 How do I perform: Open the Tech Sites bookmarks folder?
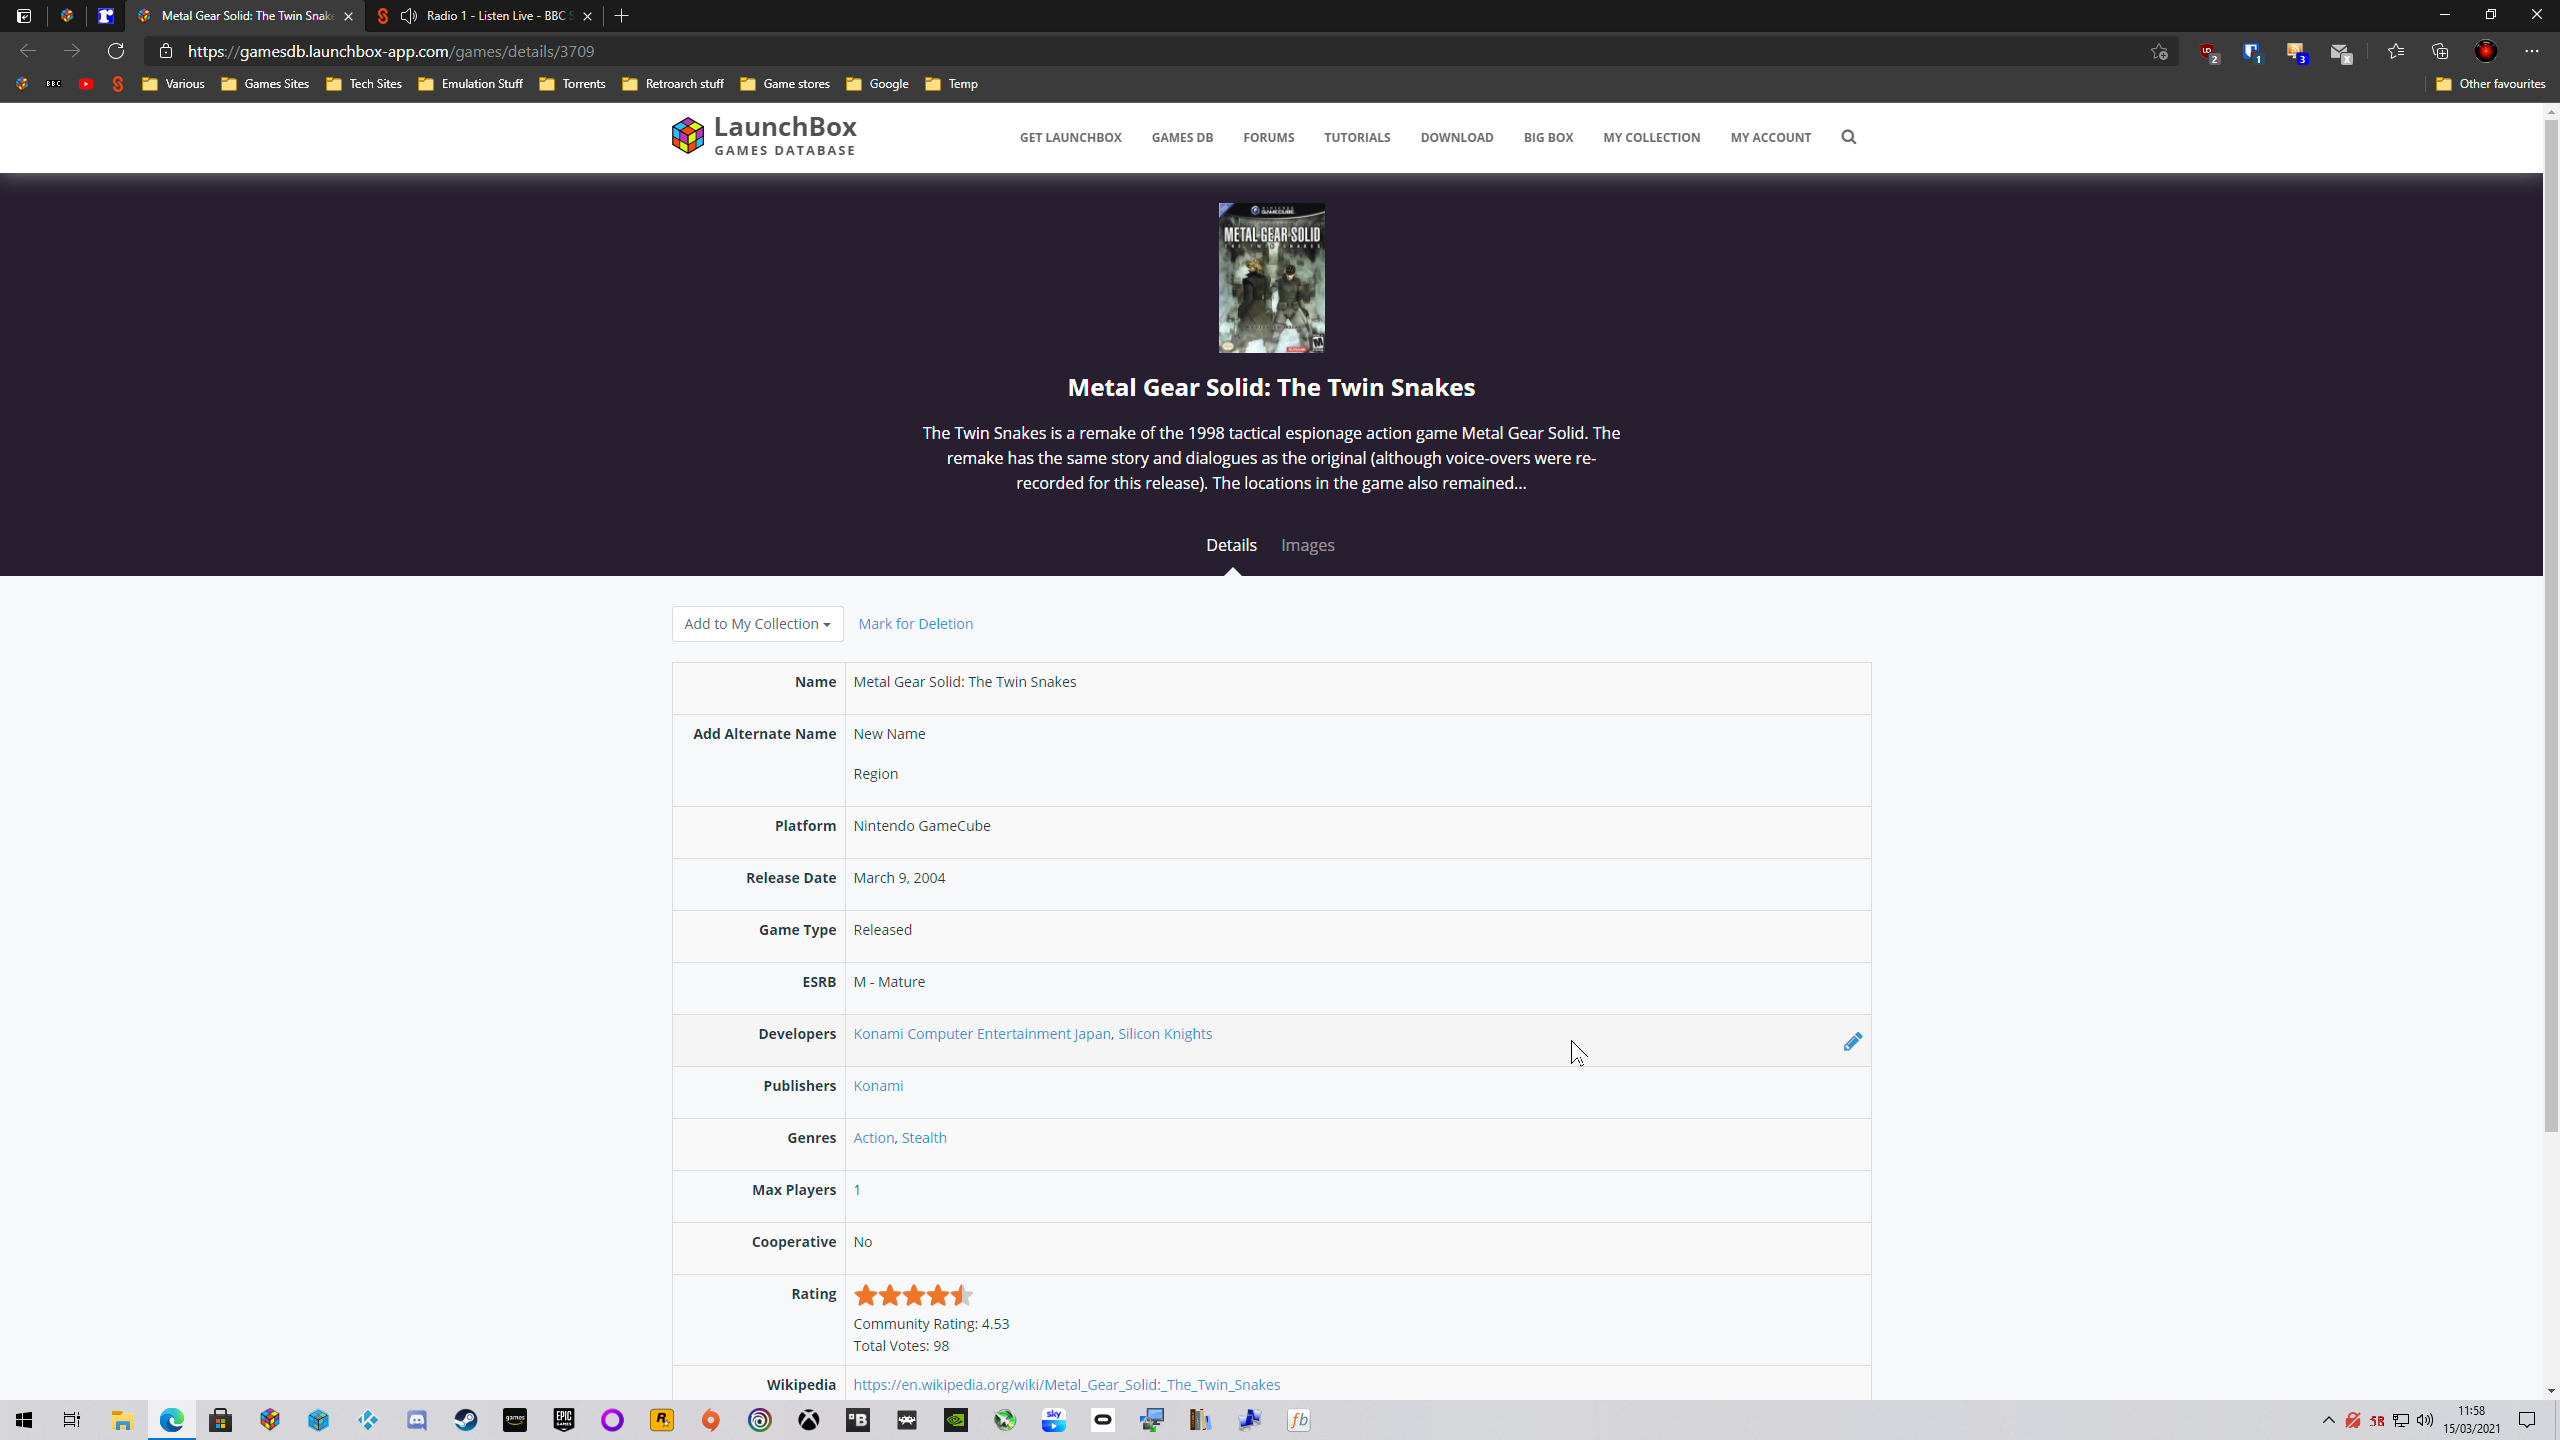tap(364, 84)
